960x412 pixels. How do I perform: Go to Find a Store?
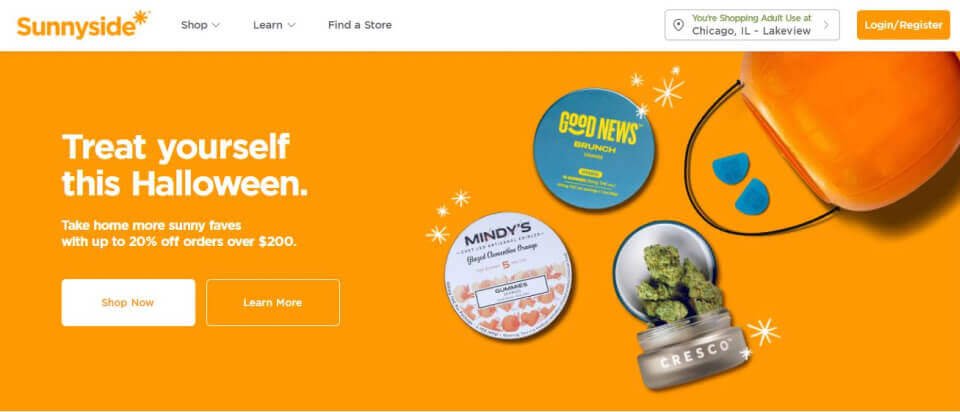[360, 25]
